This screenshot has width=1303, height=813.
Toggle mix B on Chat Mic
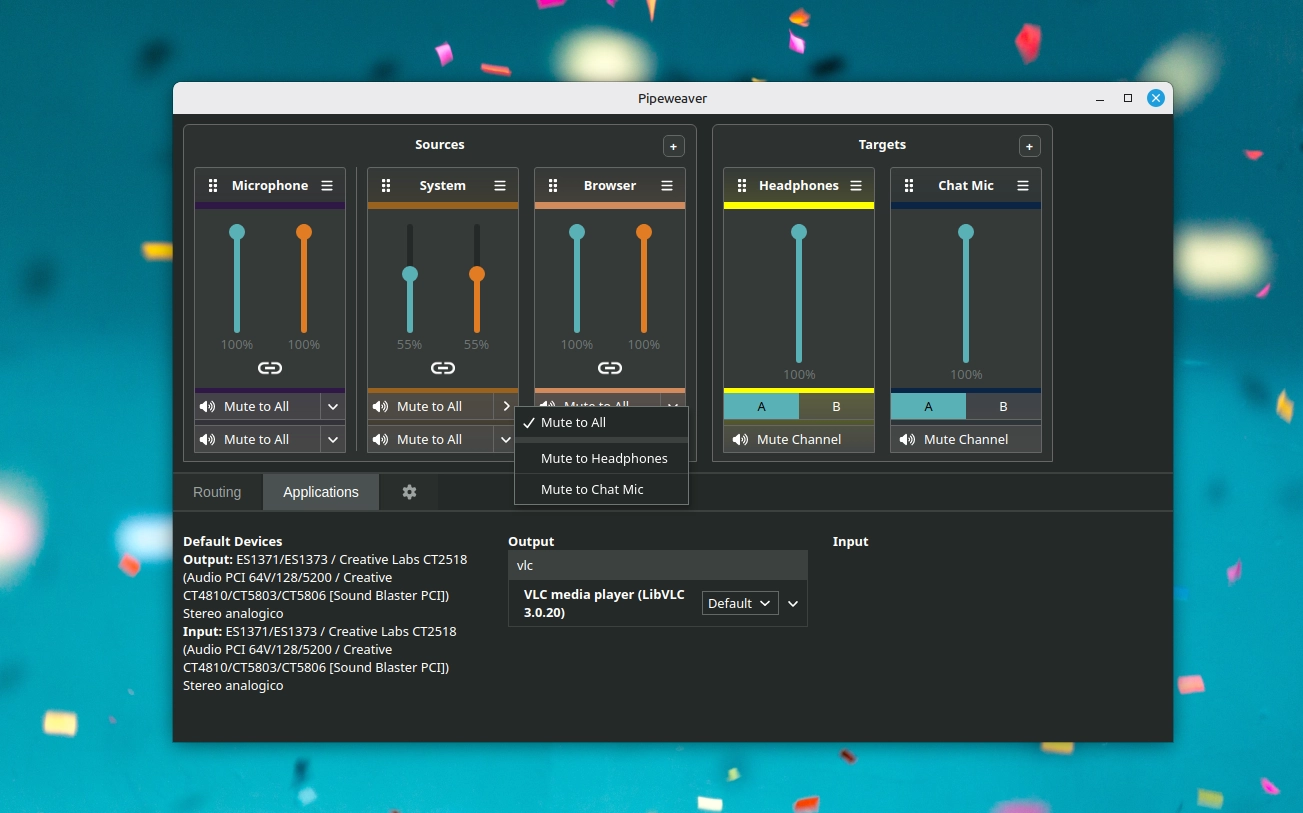(x=1003, y=406)
